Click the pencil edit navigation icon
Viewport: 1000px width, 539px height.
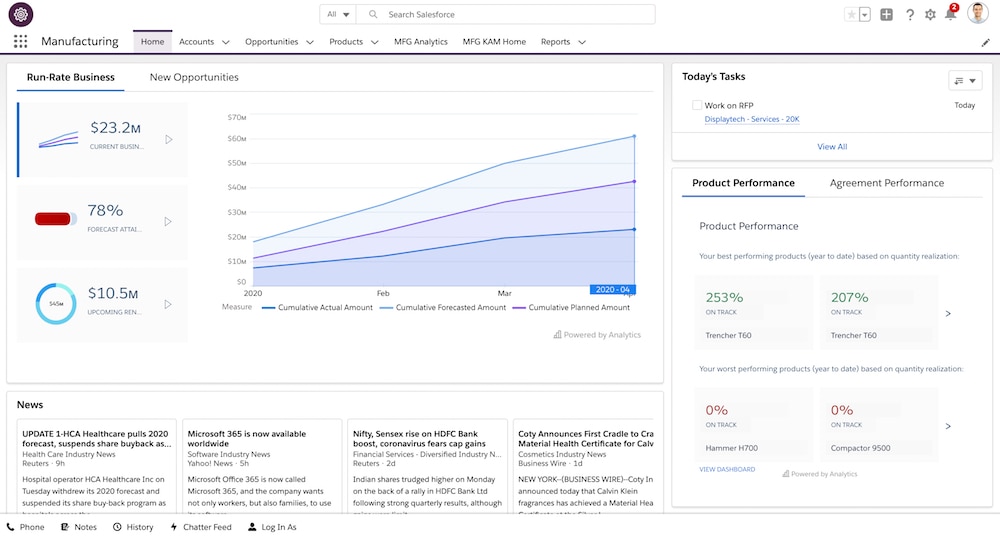coord(985,43)
